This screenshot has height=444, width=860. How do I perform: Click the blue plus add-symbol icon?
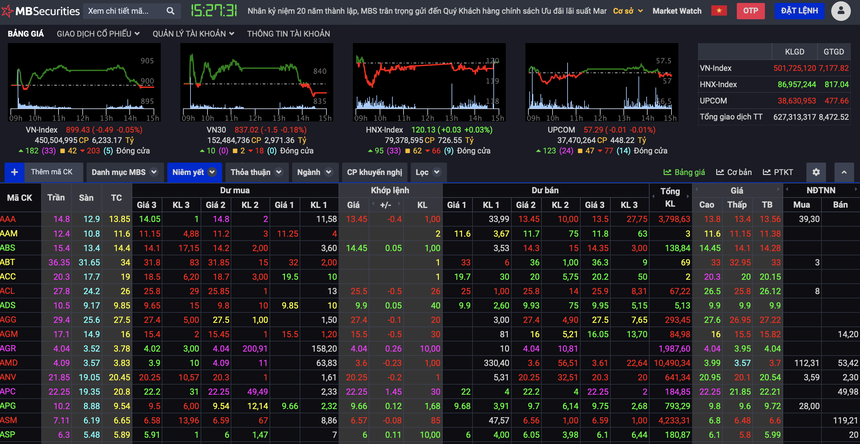(14, 172)
